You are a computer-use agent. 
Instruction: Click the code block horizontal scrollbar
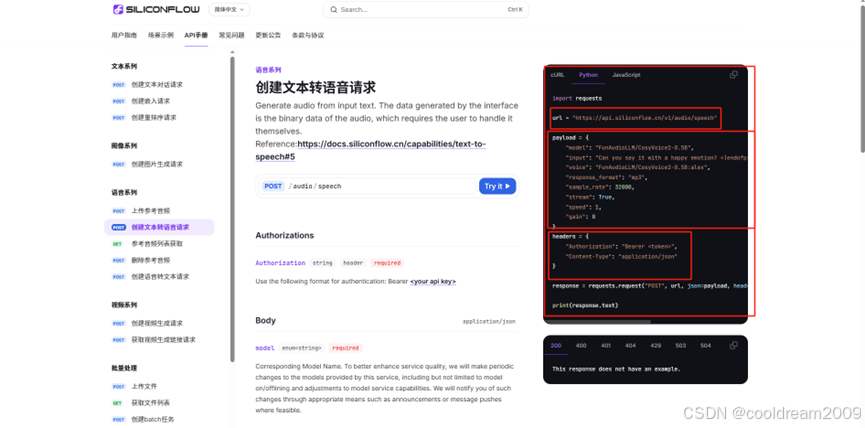[597, 321]
